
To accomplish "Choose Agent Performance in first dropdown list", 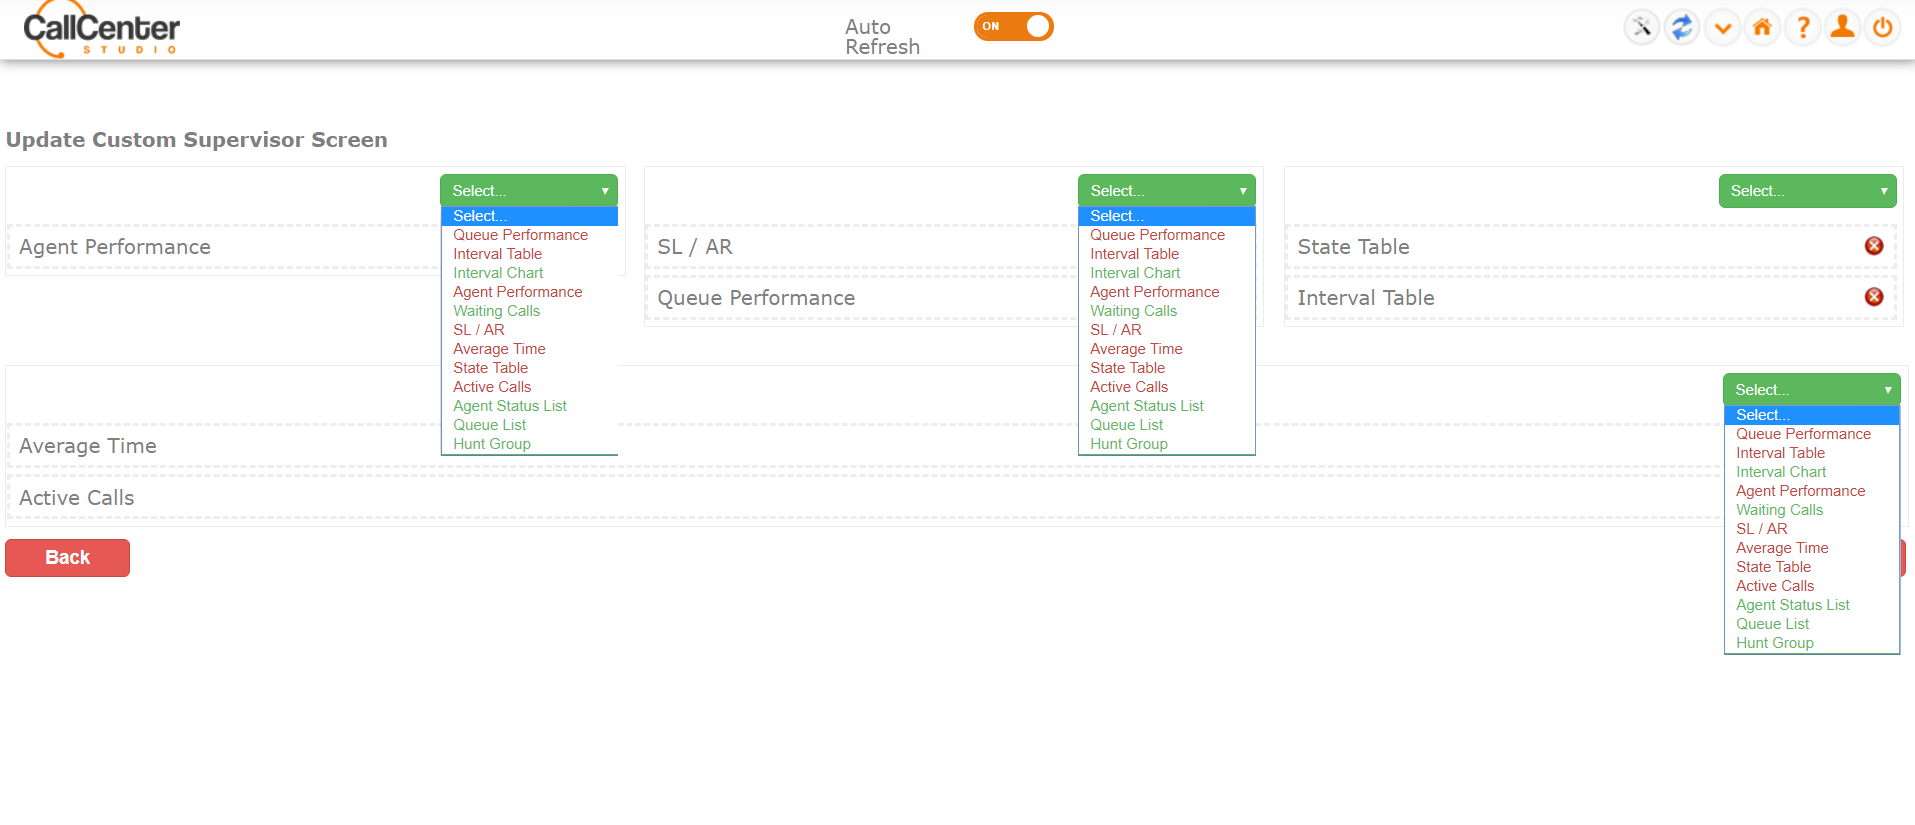I will click(529, 292).
